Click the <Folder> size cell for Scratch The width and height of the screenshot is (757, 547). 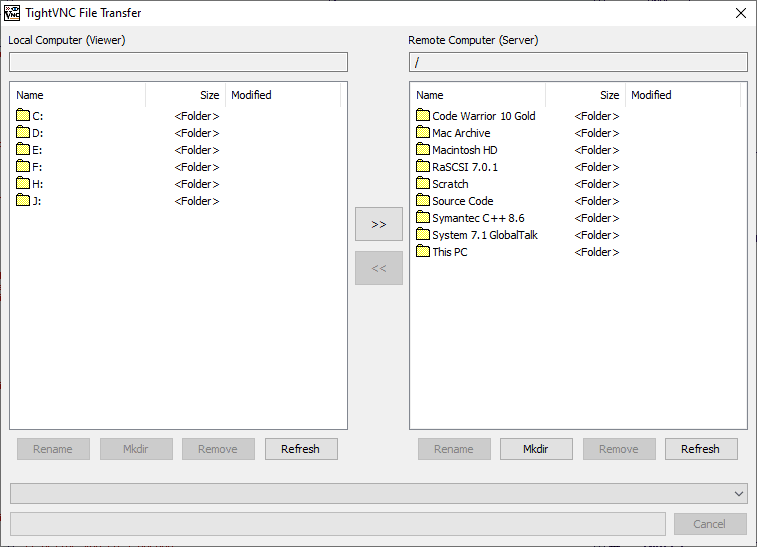click(x=597, y=184)
